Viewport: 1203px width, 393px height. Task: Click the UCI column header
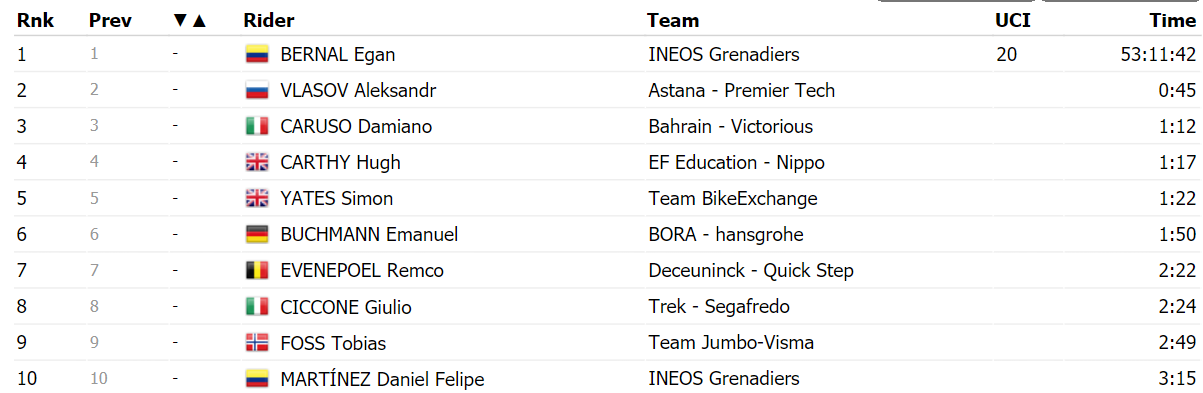point(1013,20)
